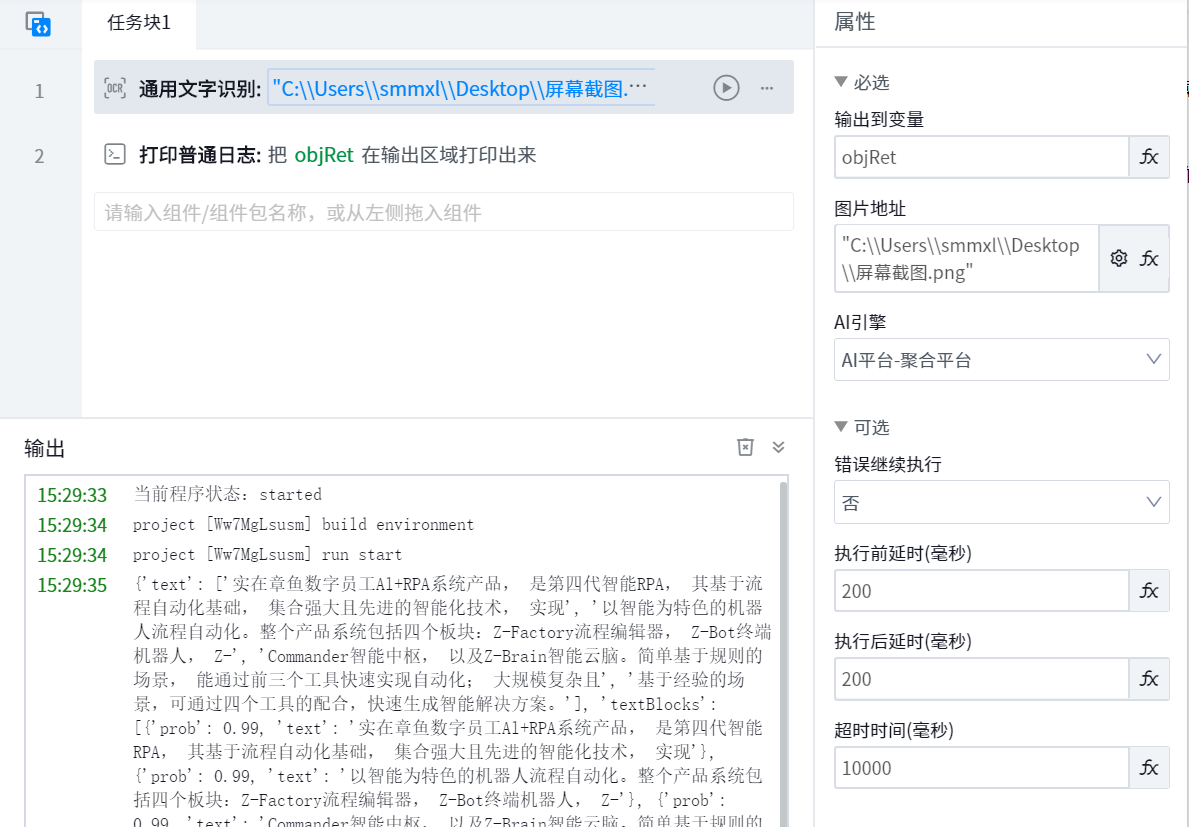Switch to the 任务块1 tab
The width and height of the screenshot is (1189, 827).
[x=139, y=24]
